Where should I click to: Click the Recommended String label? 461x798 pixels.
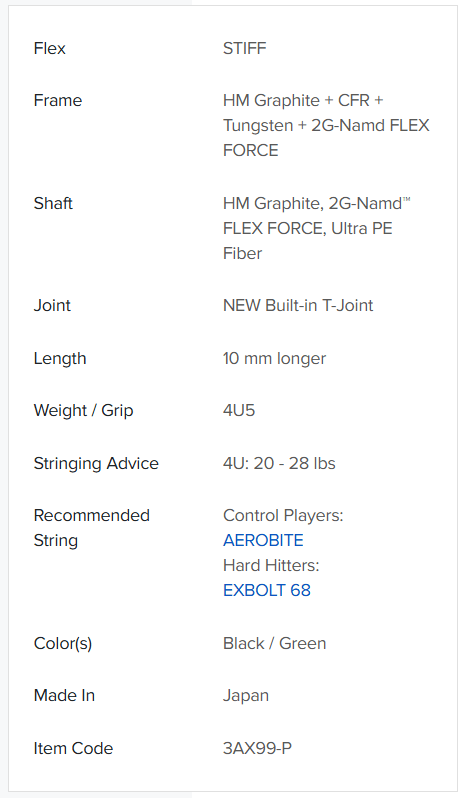pyautogui.click(x=92, y=528)
